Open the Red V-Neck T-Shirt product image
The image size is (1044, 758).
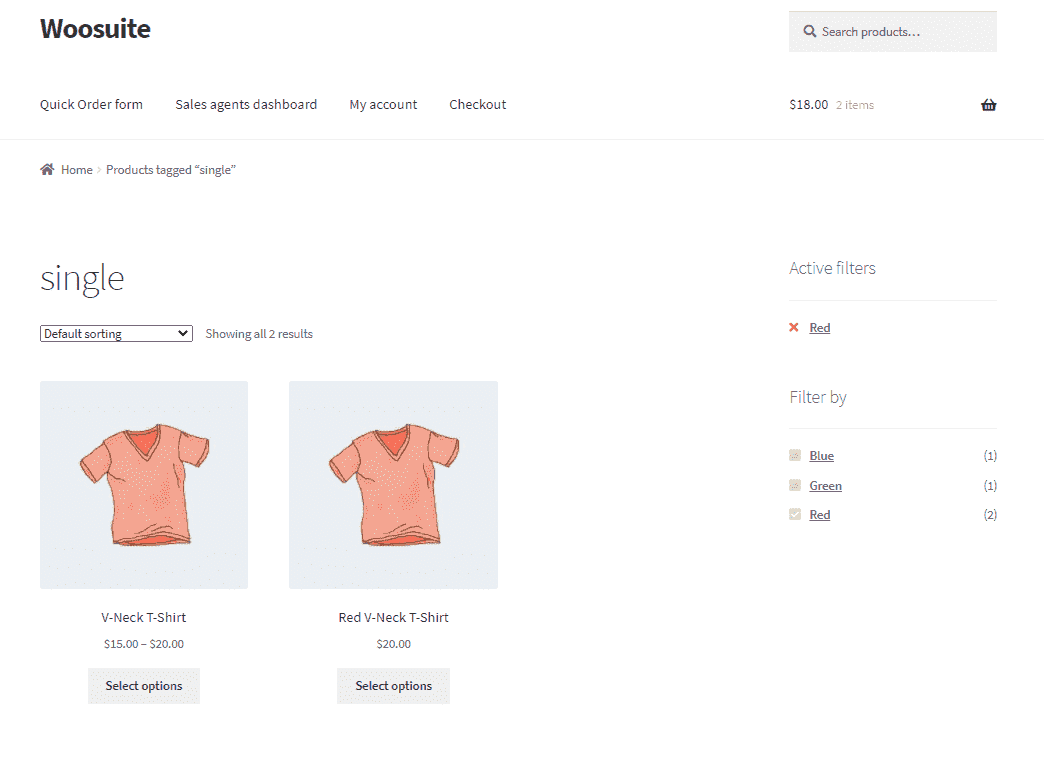point(393,485)
